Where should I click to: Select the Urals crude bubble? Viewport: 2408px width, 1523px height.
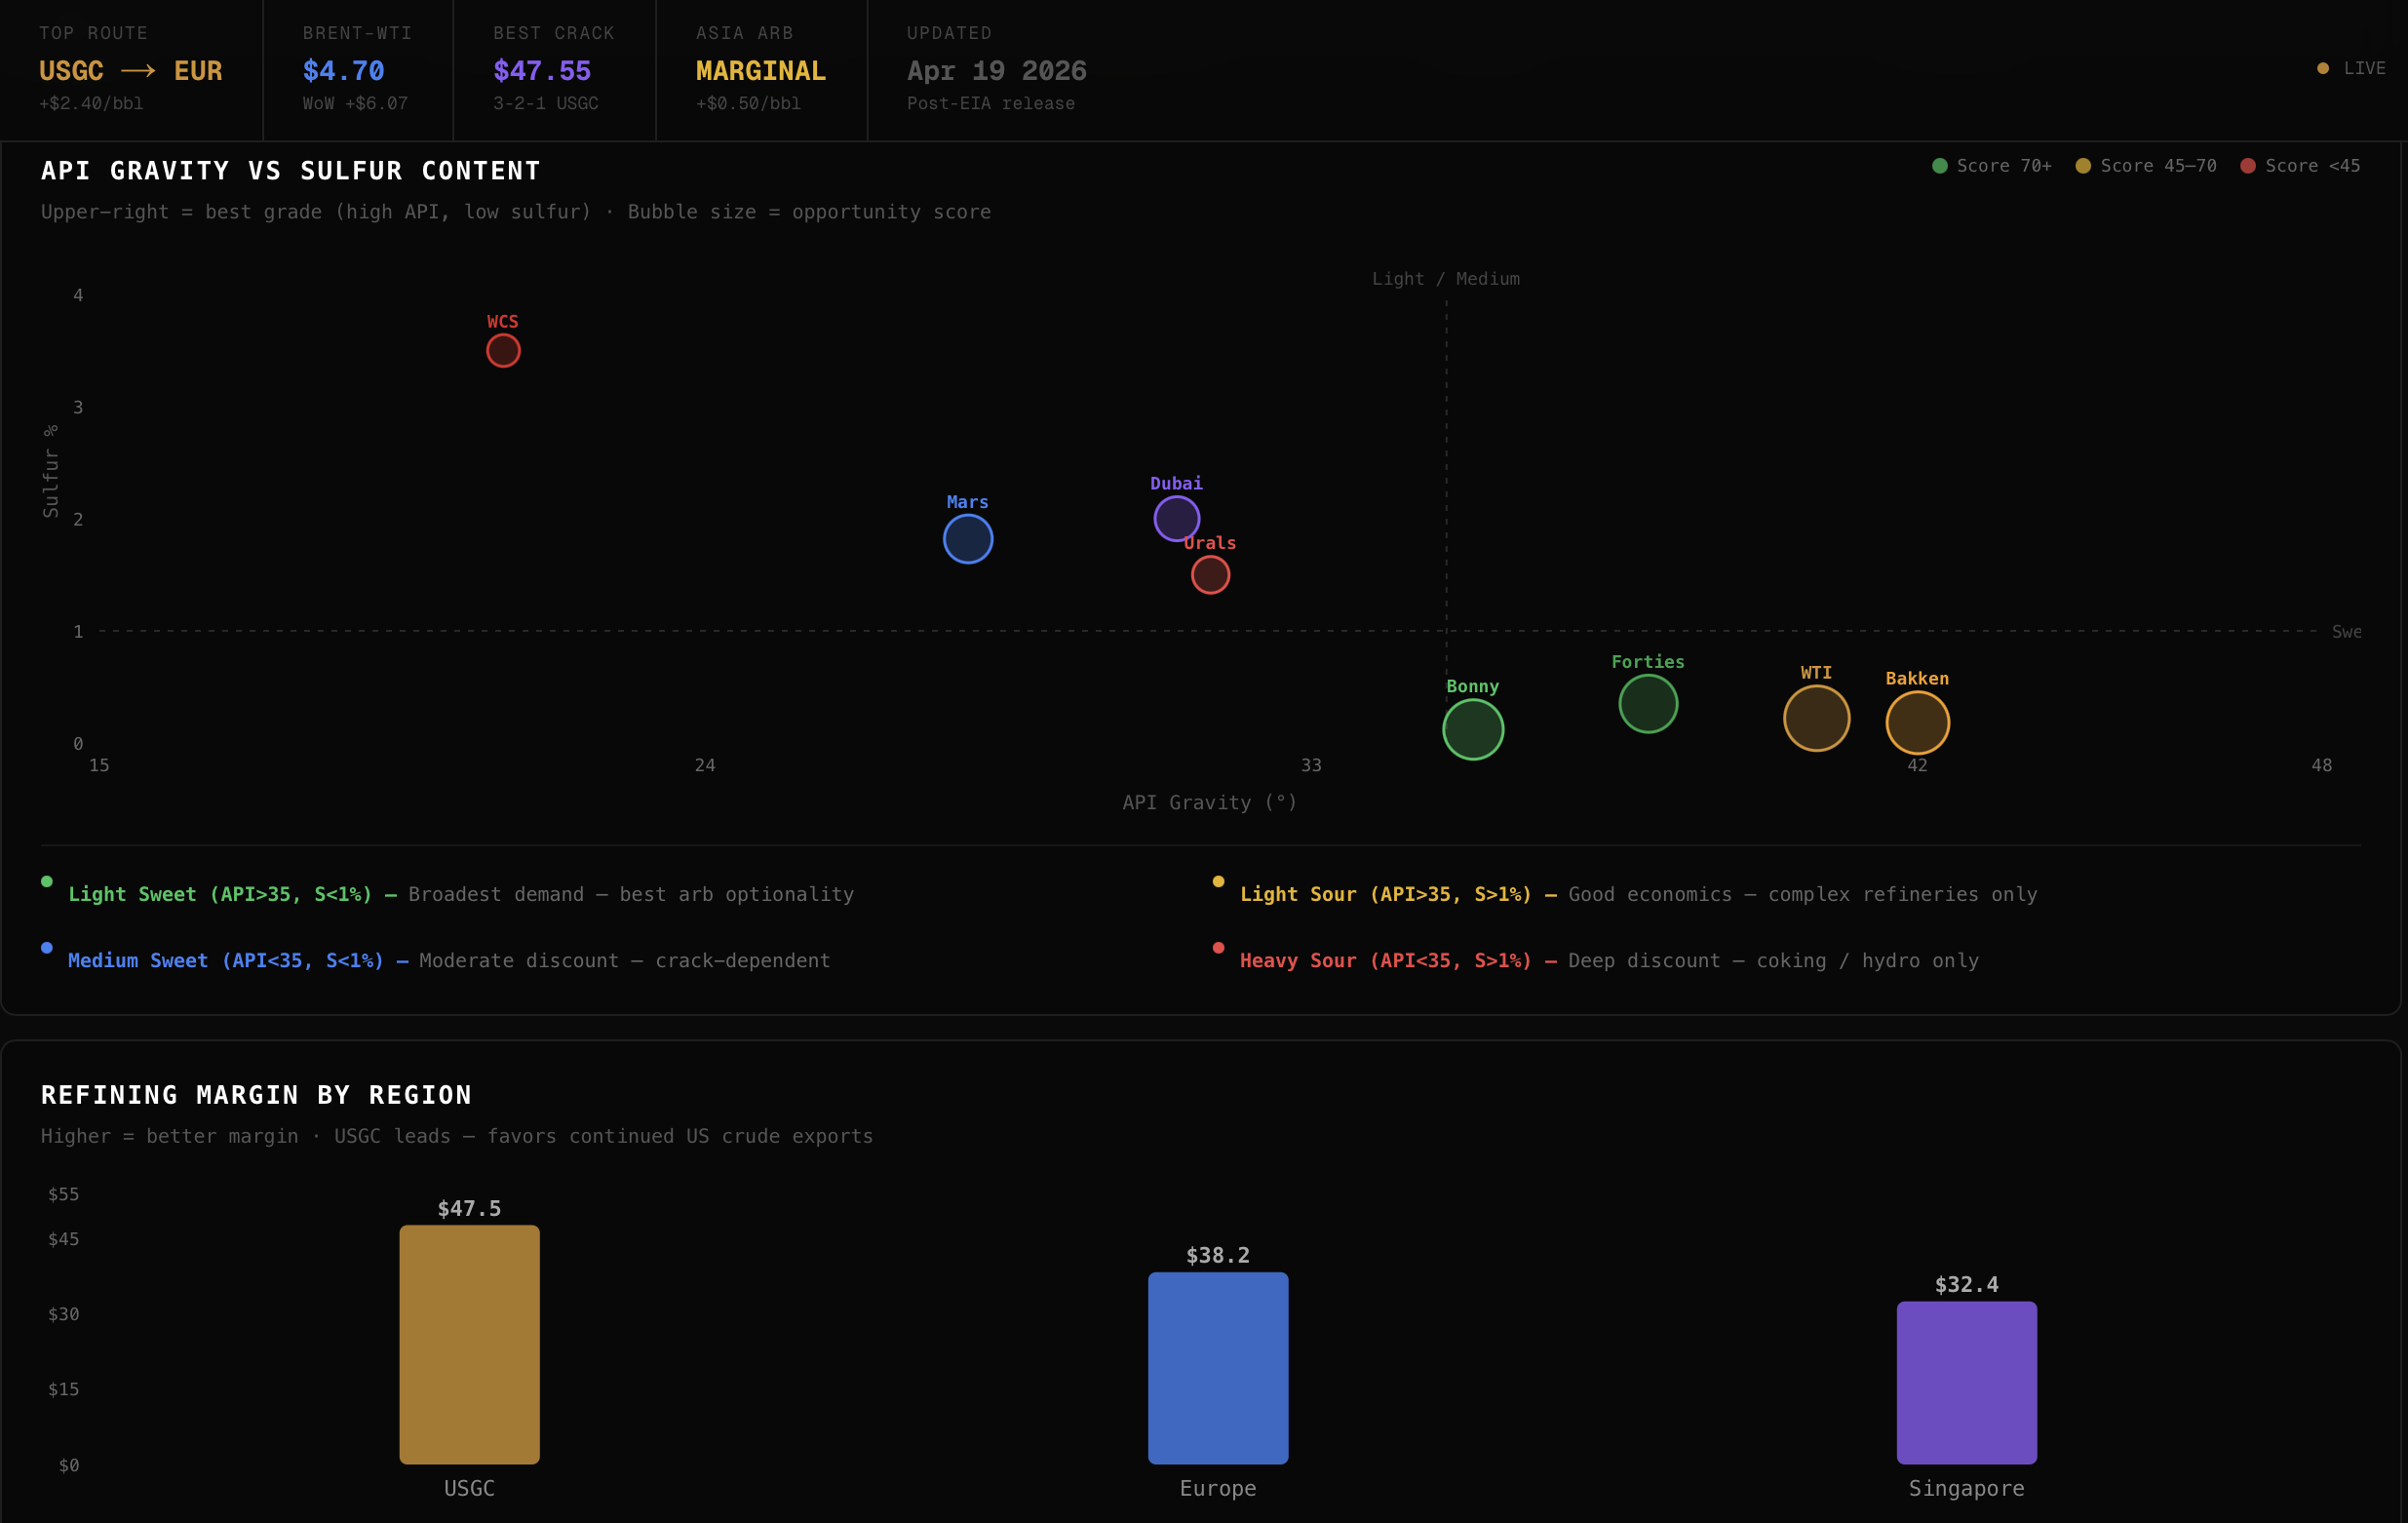[x=1210, y=575]
